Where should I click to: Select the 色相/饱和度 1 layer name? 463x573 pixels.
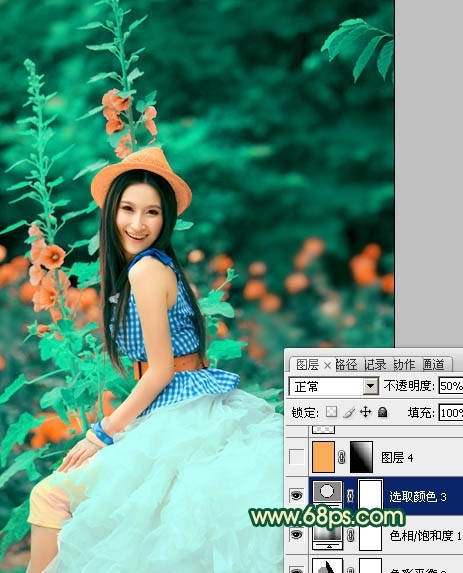click(425, 536)
